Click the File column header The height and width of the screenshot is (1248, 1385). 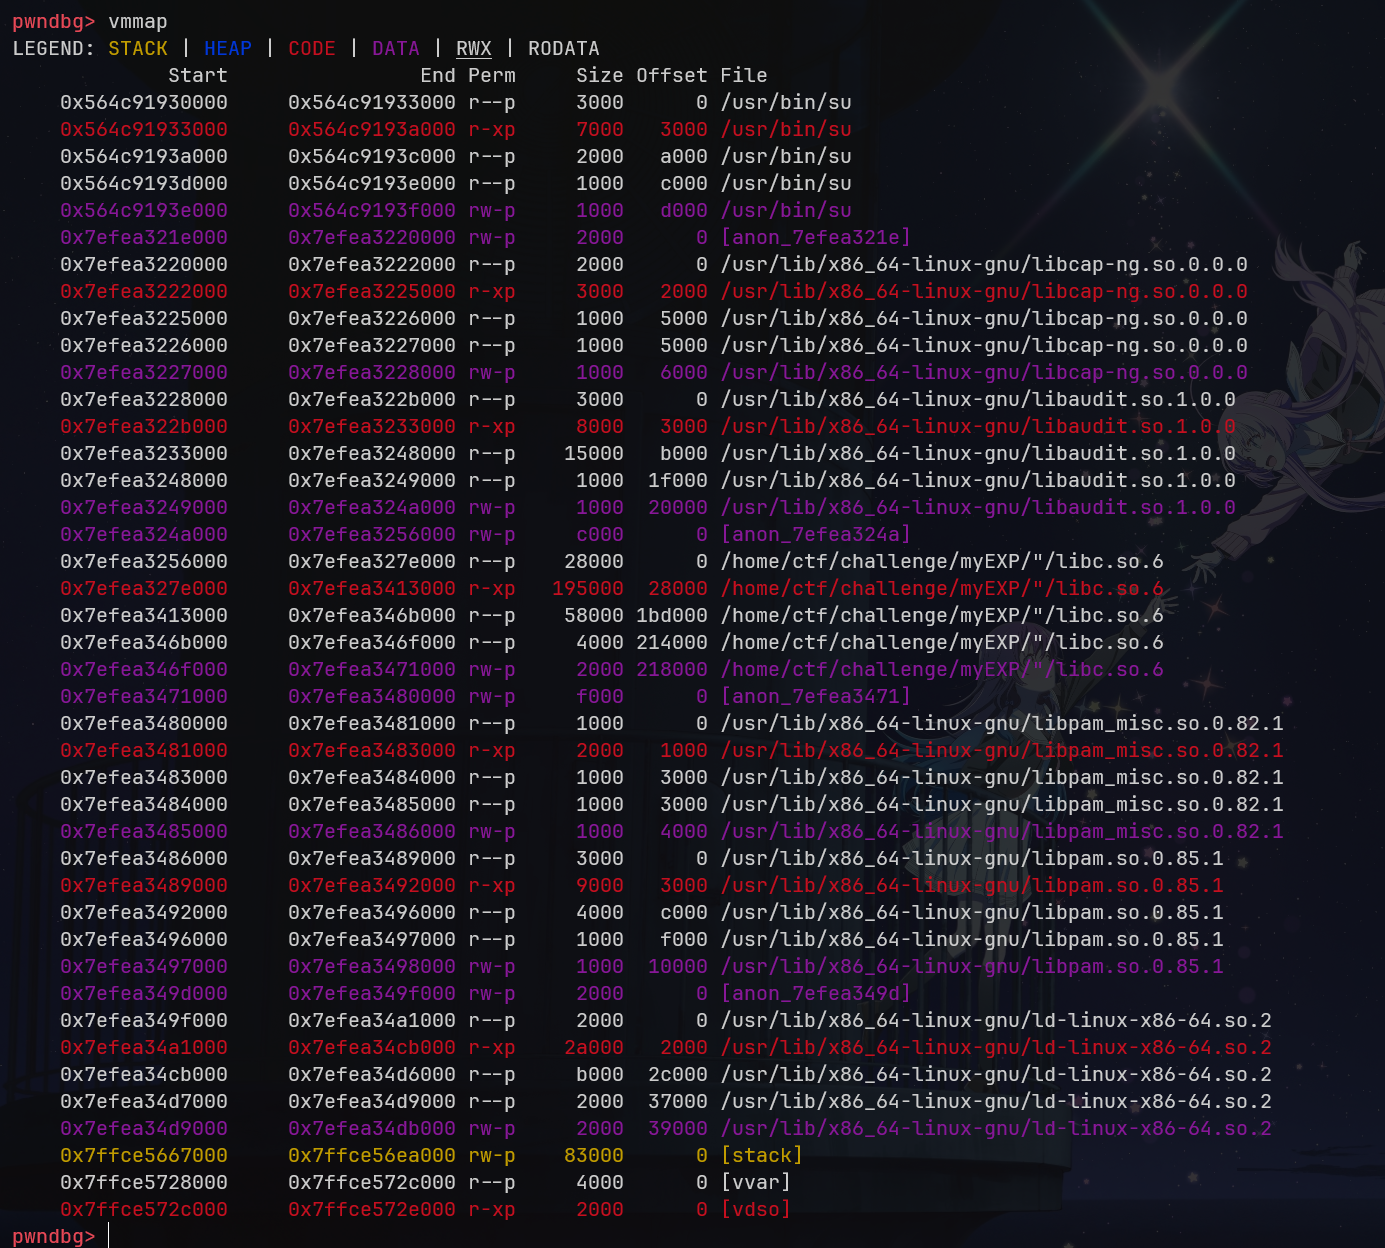coord(744,75)
